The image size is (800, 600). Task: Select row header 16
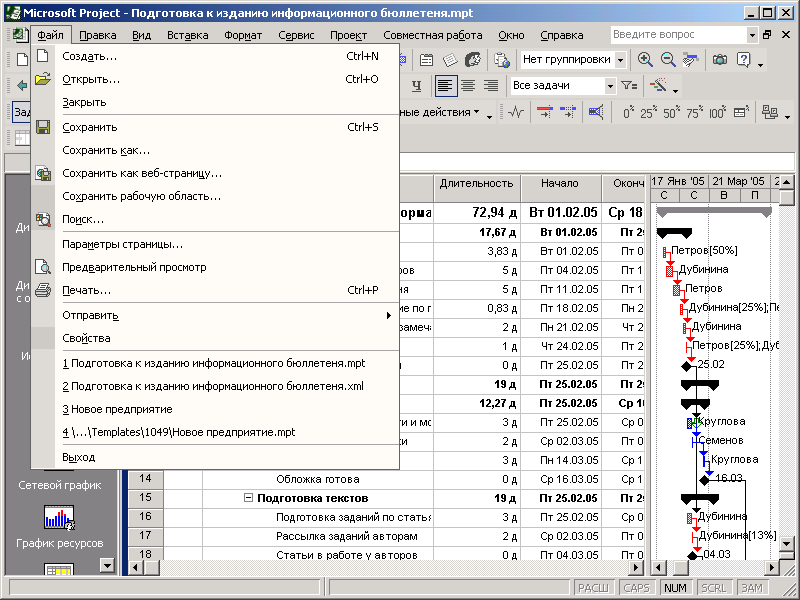[145, 516]
